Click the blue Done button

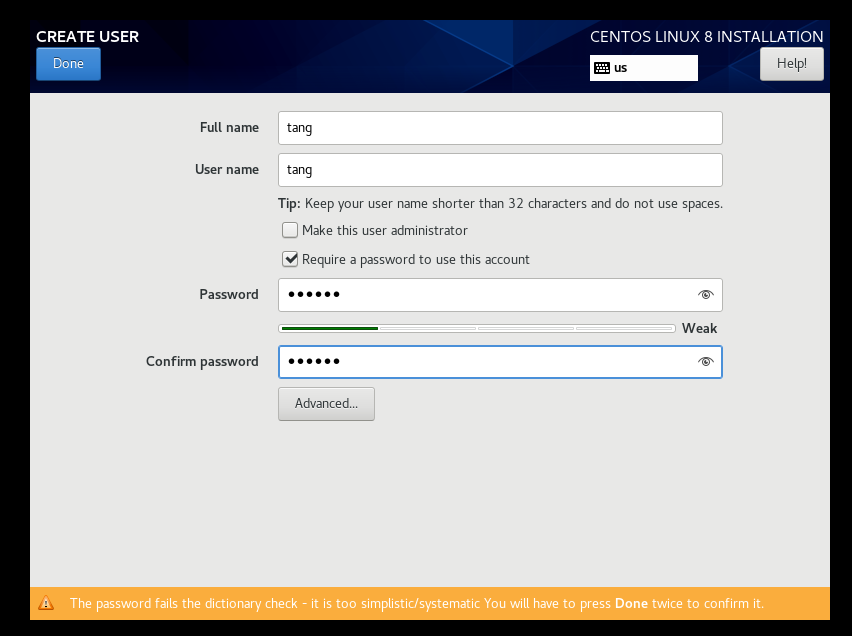coord(68,64)
